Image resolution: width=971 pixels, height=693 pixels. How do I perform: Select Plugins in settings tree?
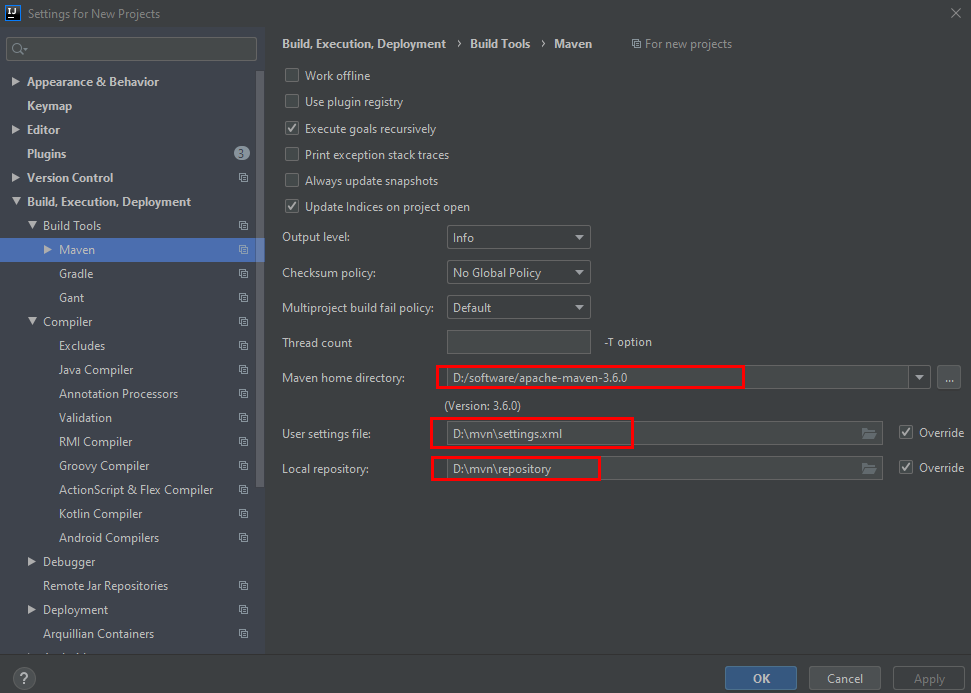[x=46, y=154]
